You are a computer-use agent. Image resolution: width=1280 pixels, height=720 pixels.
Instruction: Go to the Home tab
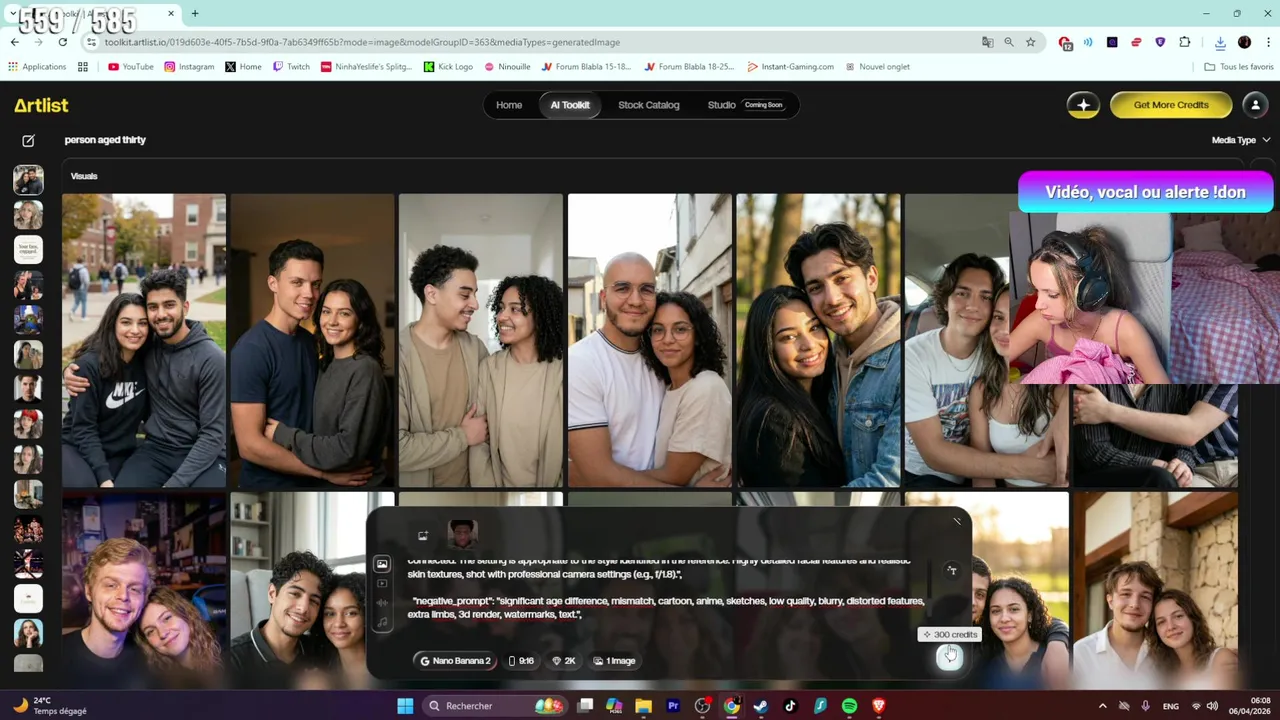click(509, 105)
